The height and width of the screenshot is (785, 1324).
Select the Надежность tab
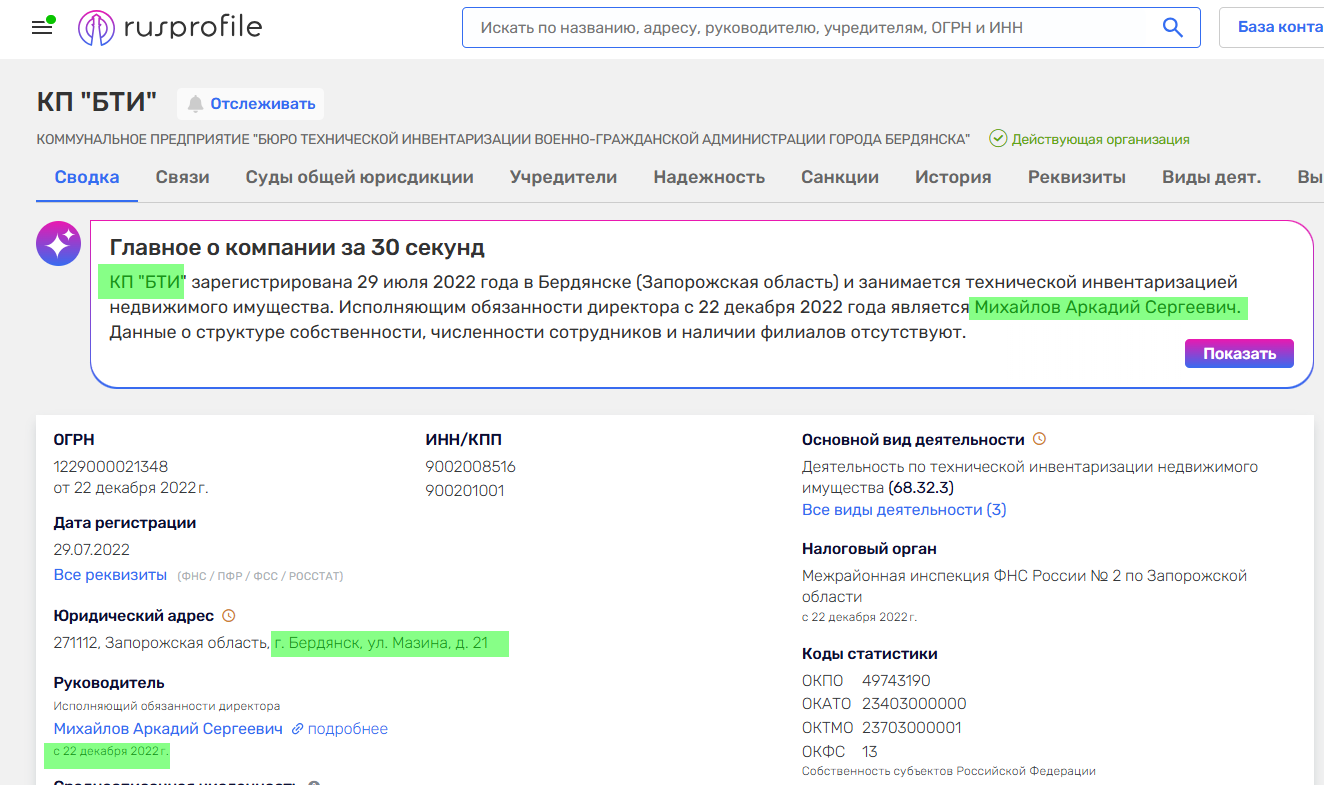pos(708,177)
